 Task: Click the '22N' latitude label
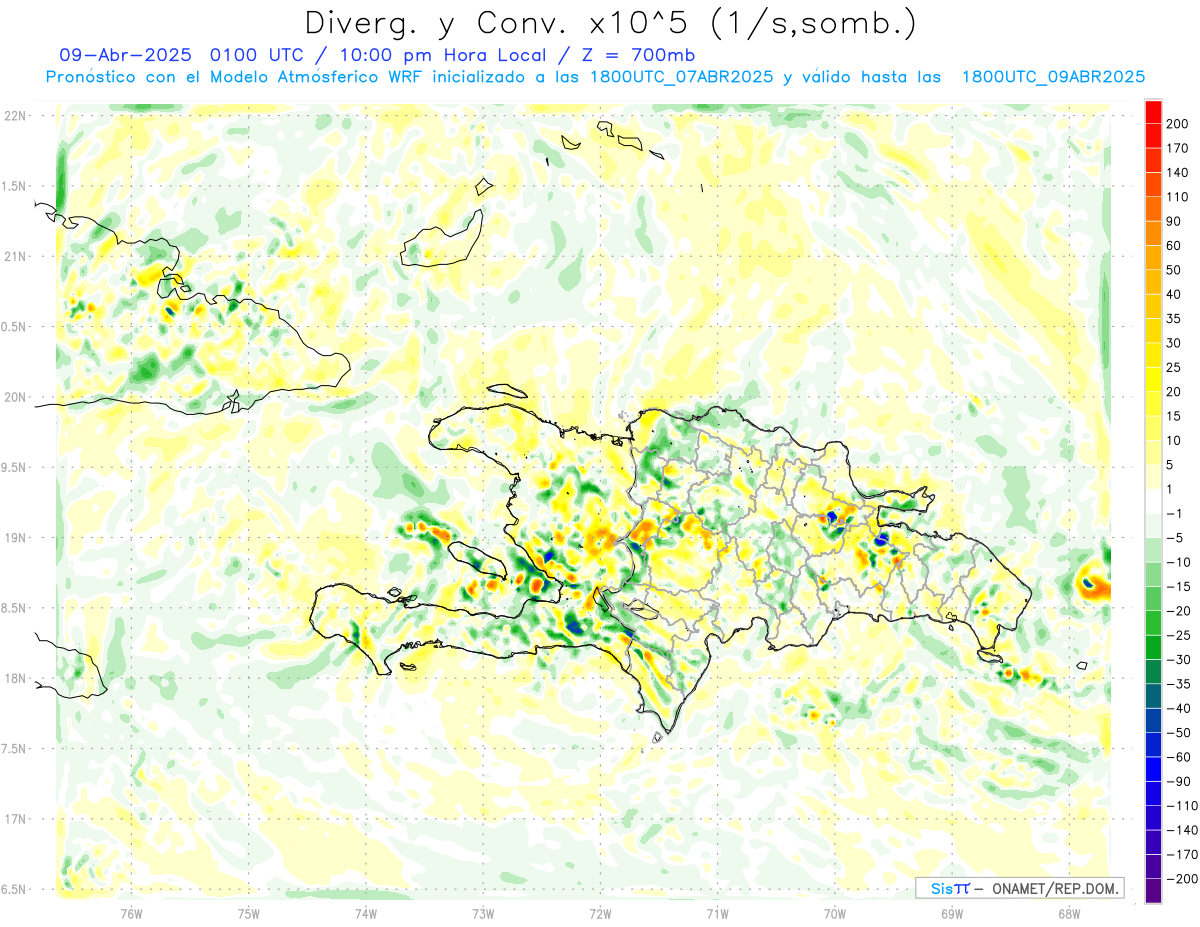tap(14, 116)
